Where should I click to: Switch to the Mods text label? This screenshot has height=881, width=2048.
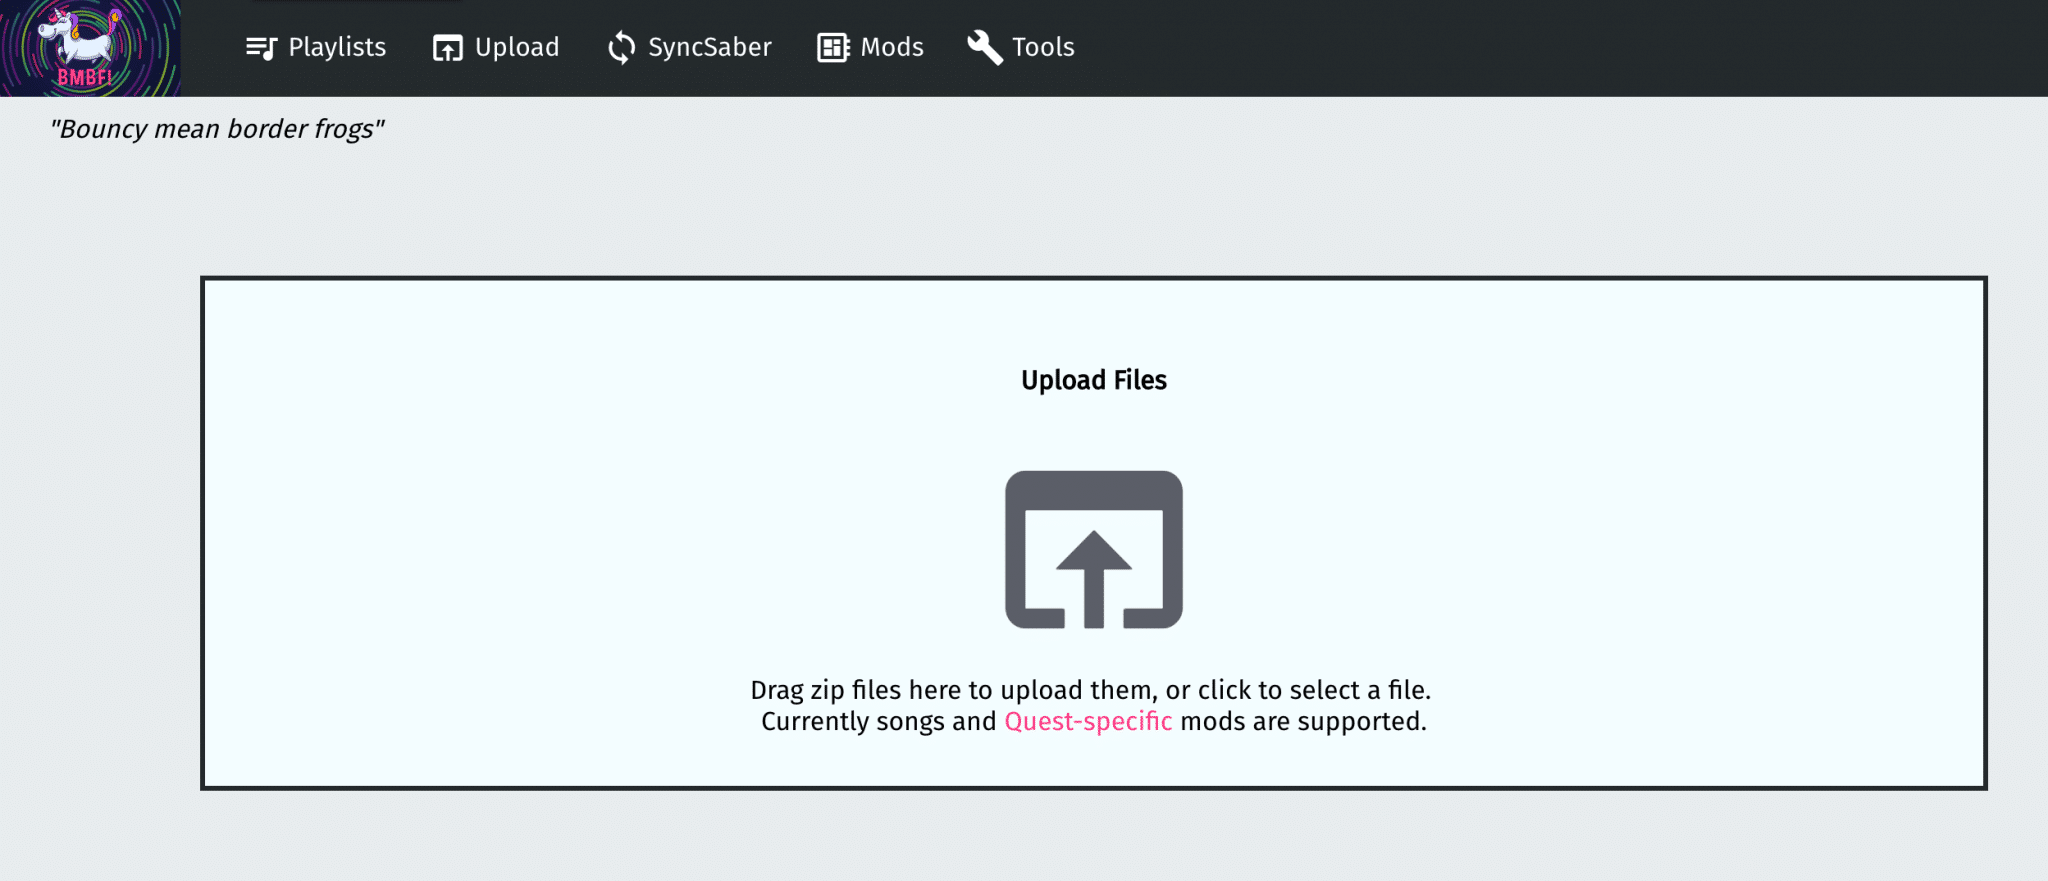click(892, 47)
